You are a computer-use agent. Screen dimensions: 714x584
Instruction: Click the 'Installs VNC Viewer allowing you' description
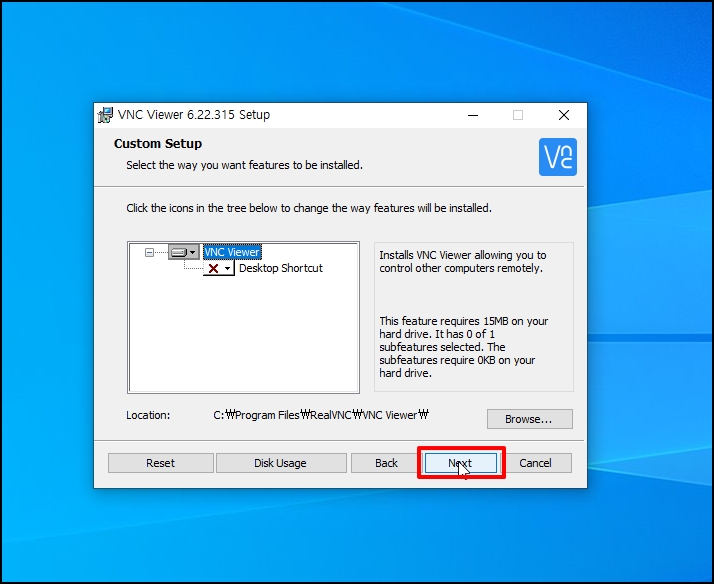coord(463,261)
